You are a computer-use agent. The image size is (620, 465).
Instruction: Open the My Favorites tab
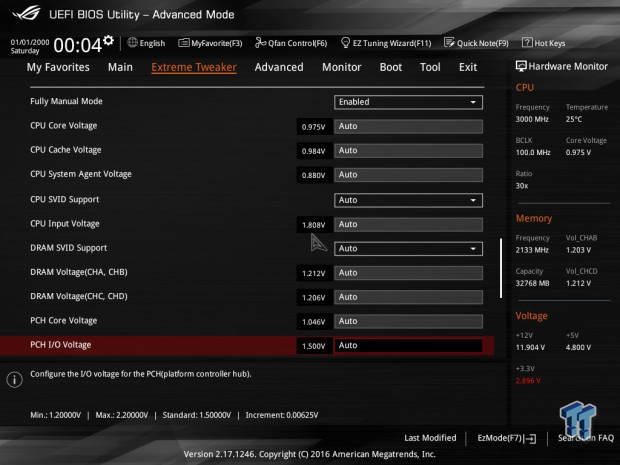pyautogui.click(x=58, y=67)
